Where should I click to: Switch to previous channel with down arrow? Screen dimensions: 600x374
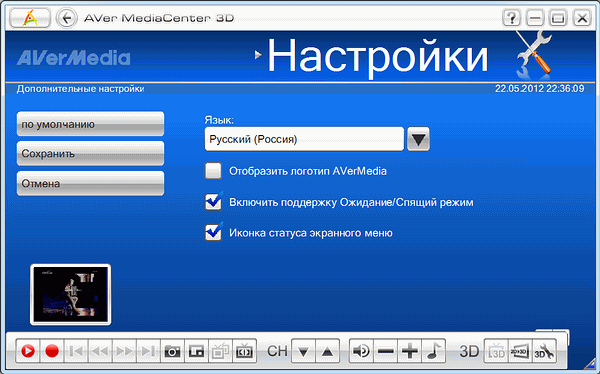pos(303,351)
